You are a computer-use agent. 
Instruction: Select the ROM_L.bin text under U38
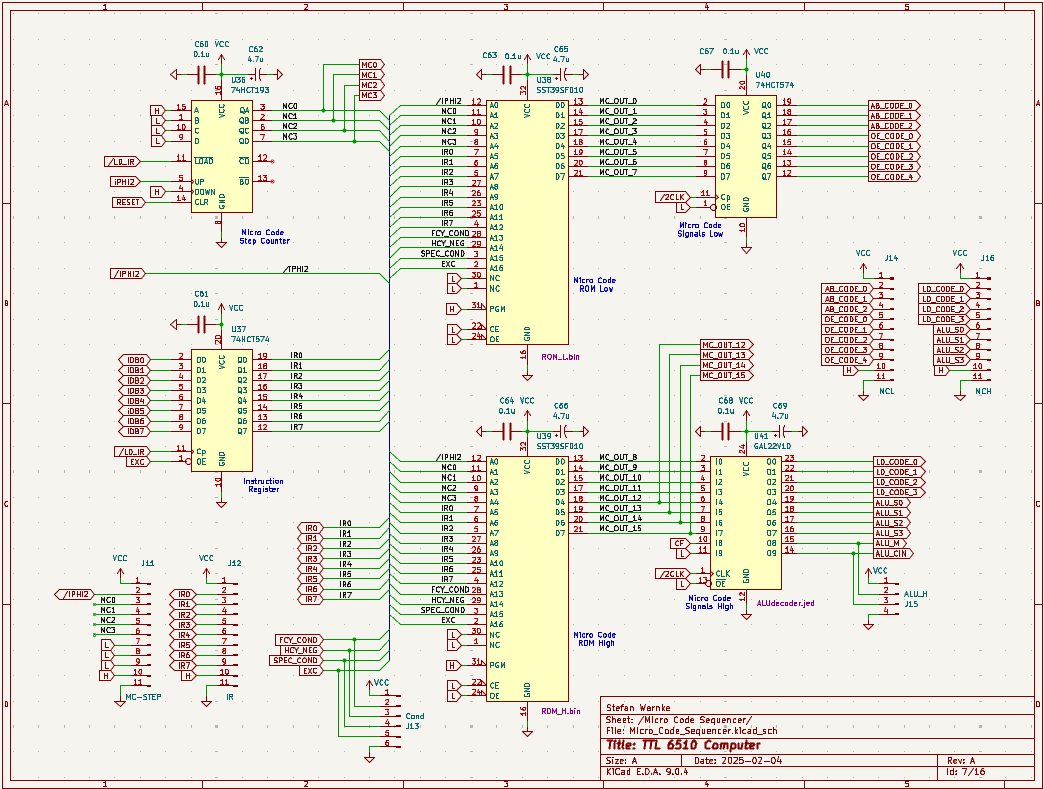coord(560,356)
